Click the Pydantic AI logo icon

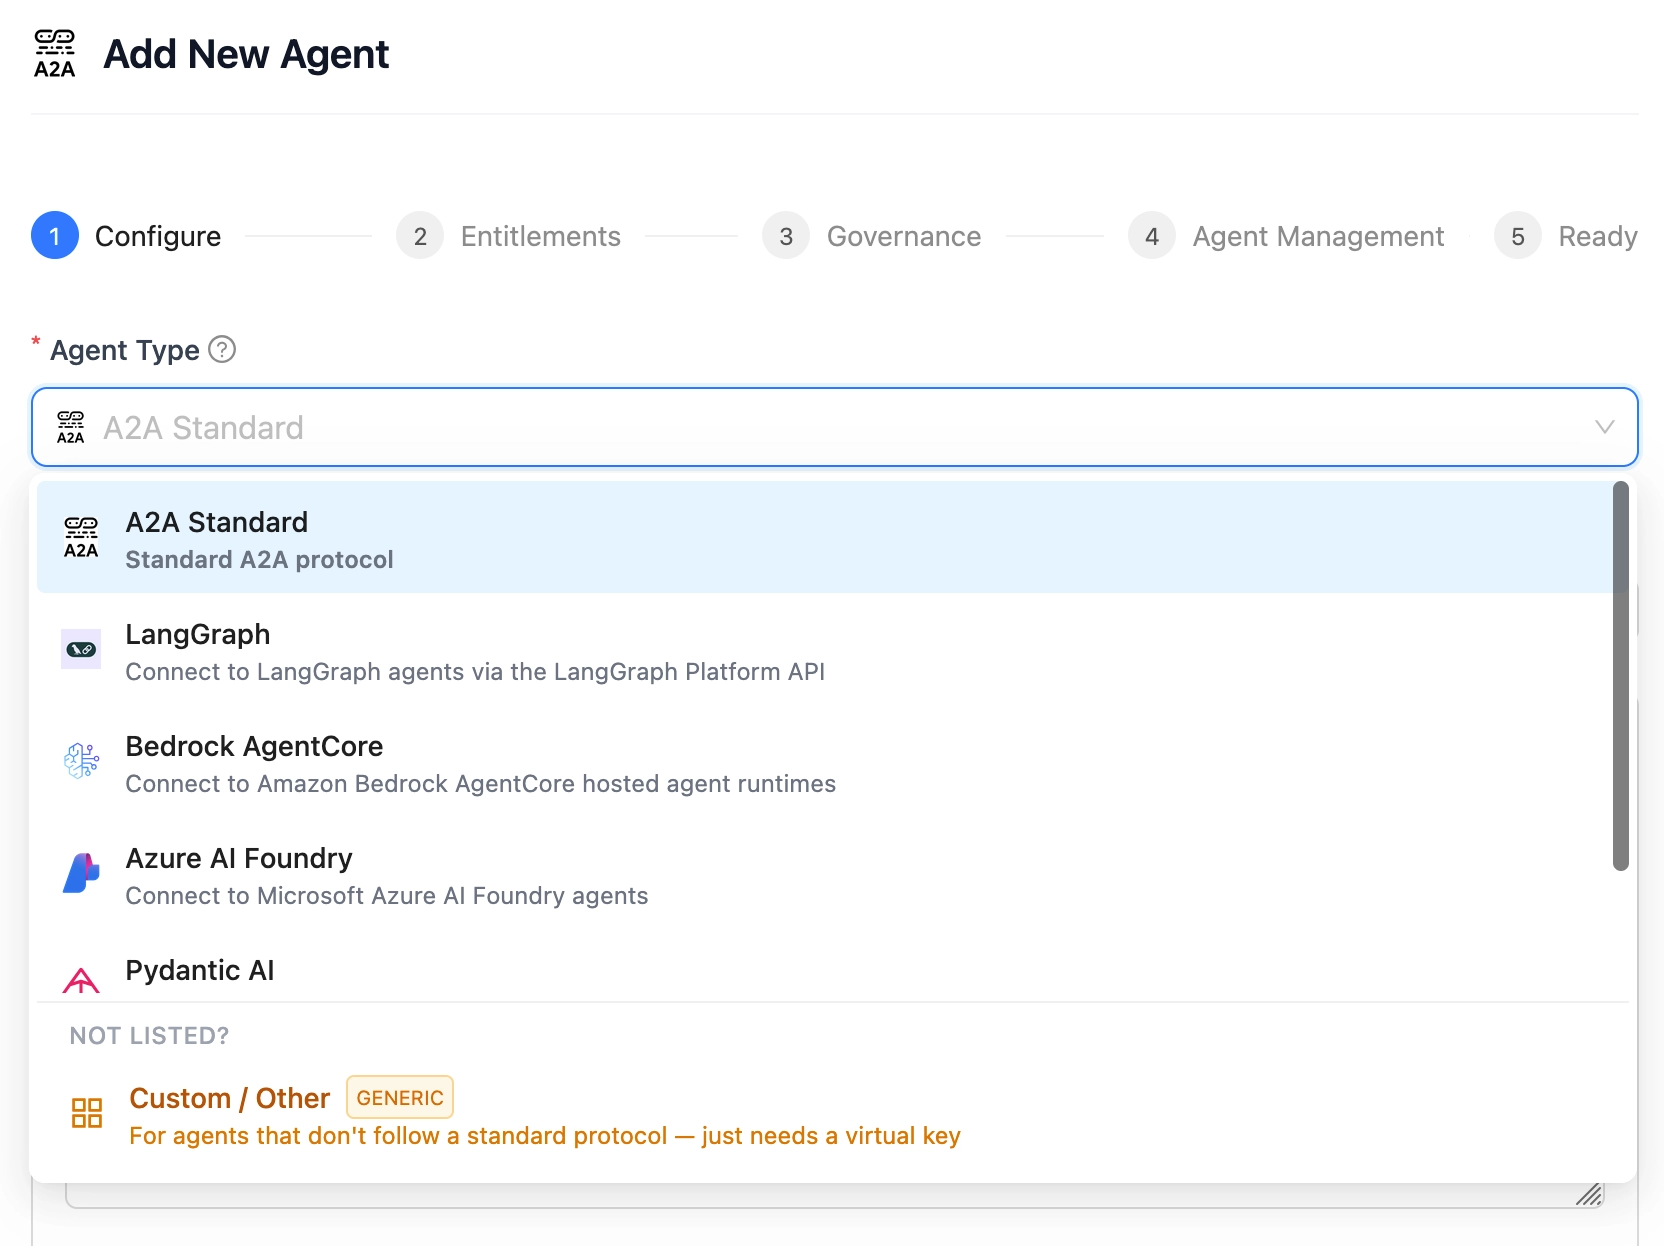[x=81, y=981]
